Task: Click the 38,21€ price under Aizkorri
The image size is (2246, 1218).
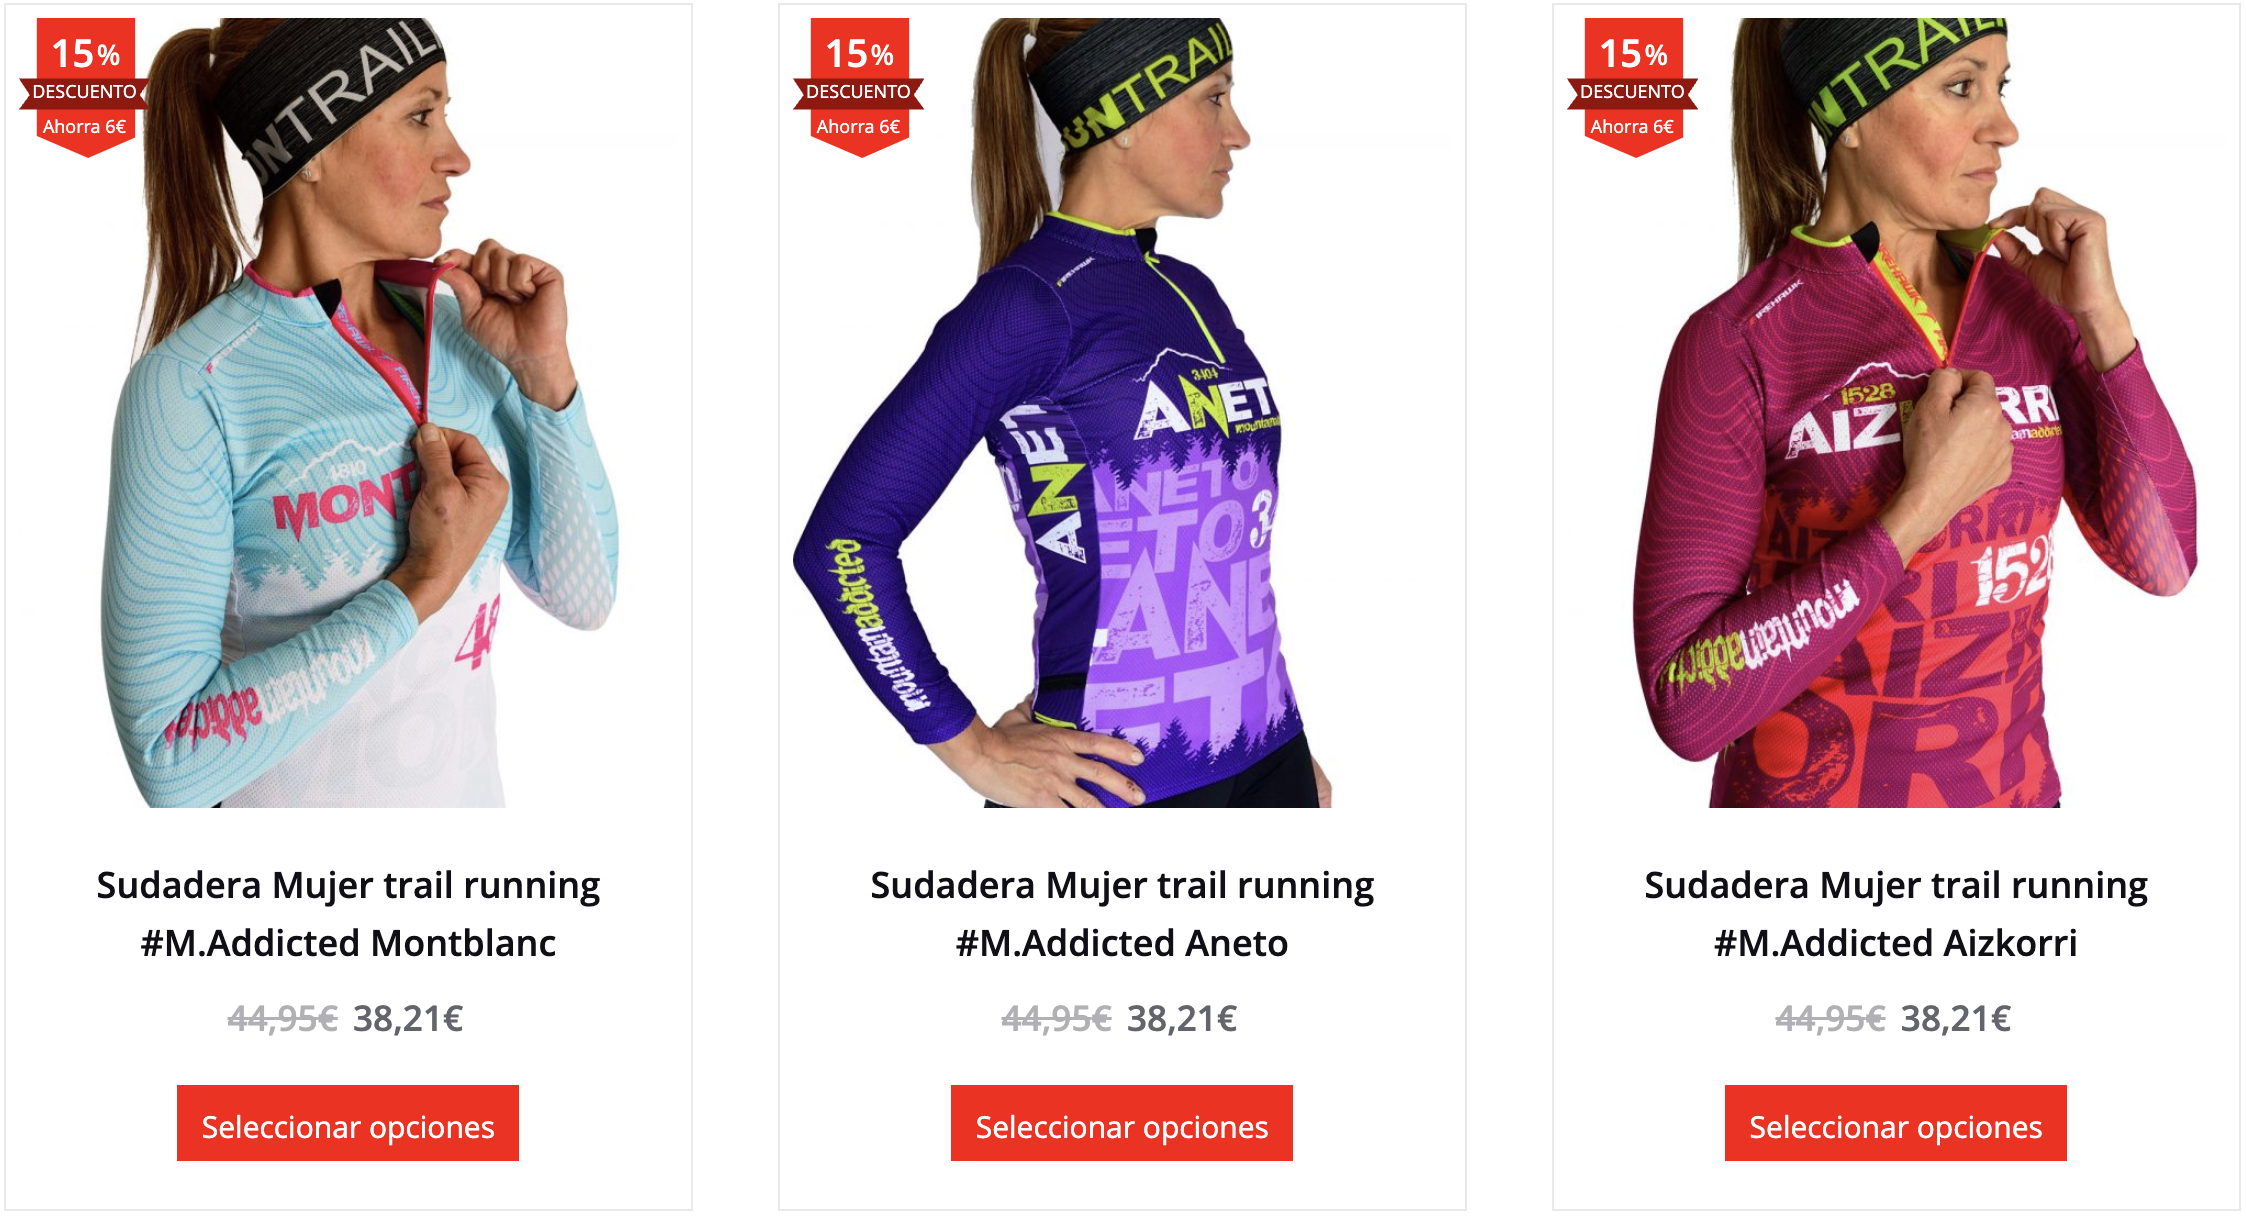Action: (1956, 1019)
